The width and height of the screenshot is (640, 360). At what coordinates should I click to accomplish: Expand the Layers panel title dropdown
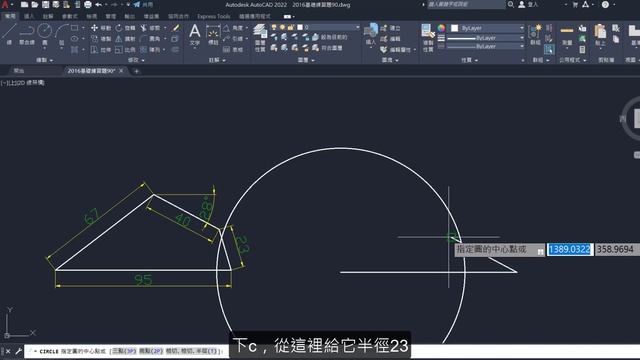306,60
